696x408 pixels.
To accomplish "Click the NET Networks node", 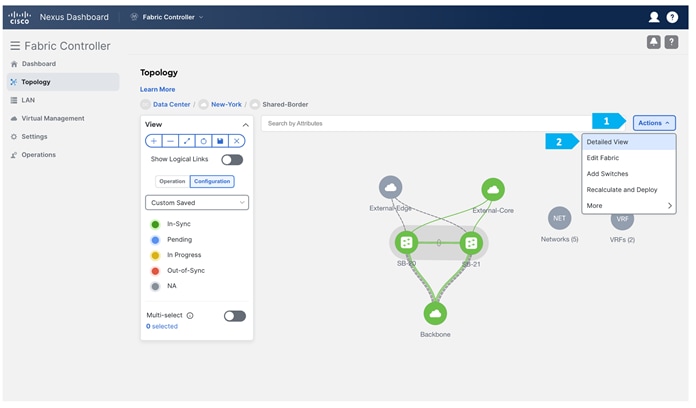I will point(559,218).
